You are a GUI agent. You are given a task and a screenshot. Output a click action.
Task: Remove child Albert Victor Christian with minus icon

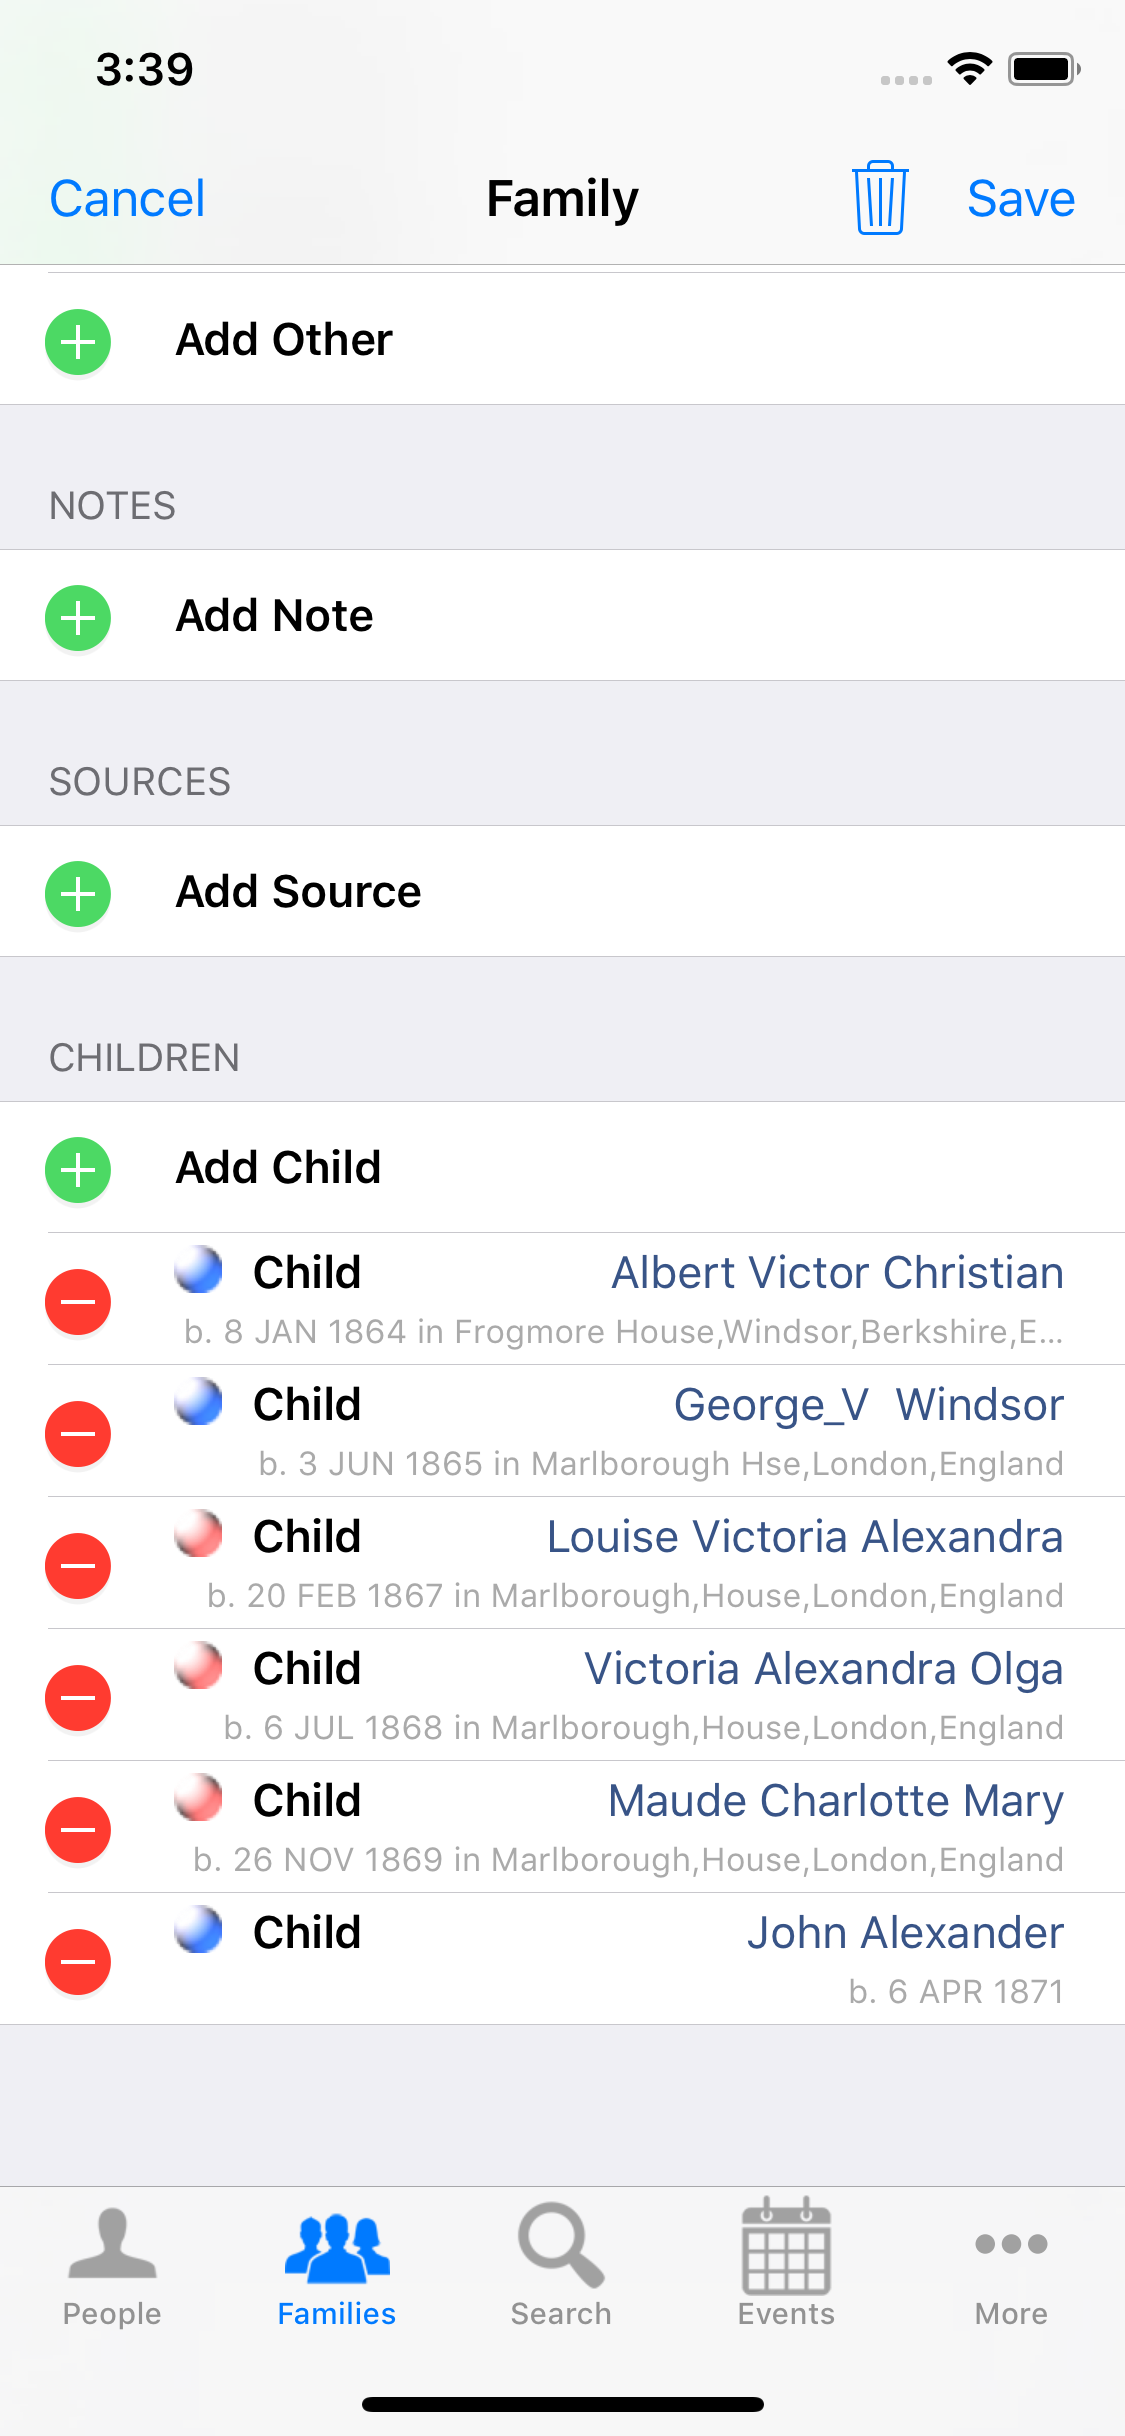[x=78, y=1301]
